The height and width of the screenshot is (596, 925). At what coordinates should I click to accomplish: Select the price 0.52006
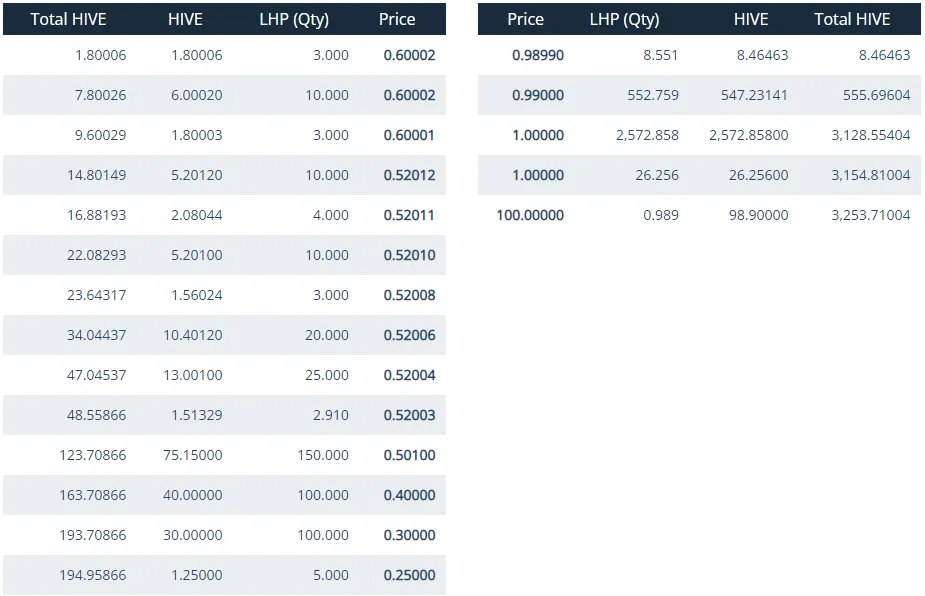click(409, 335)
